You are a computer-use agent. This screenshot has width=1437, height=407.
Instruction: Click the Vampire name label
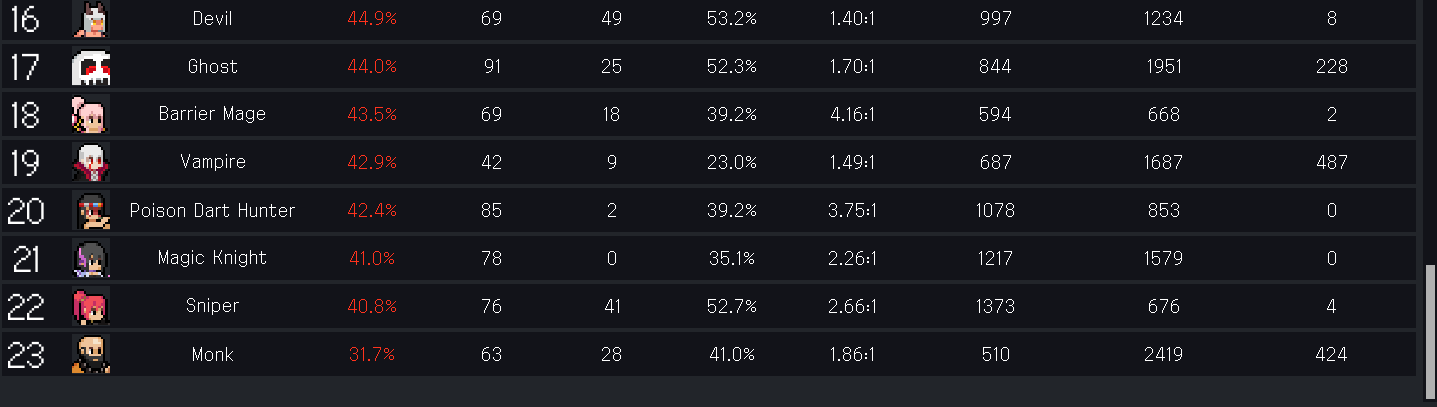[x=212, y=162]
